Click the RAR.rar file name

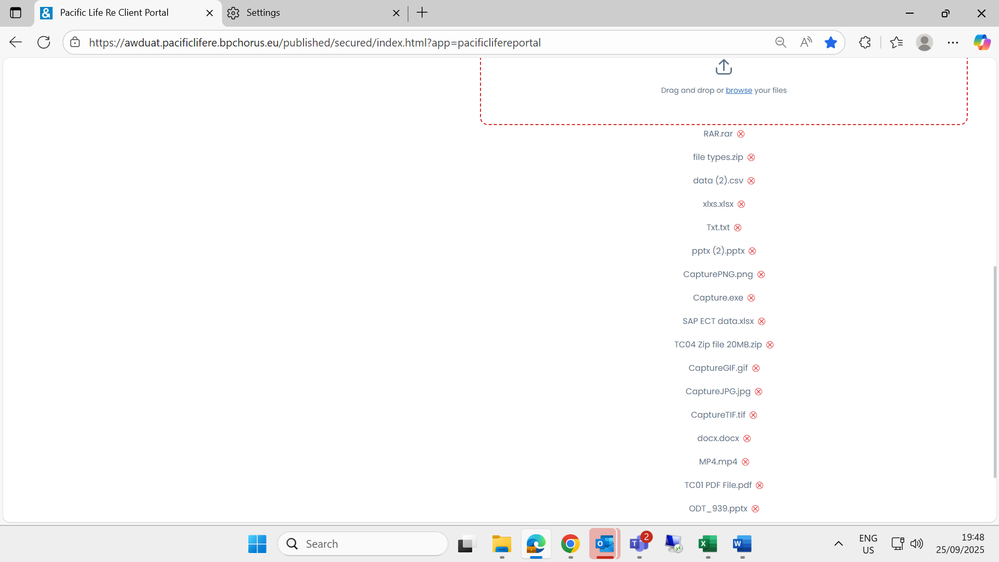718,134
